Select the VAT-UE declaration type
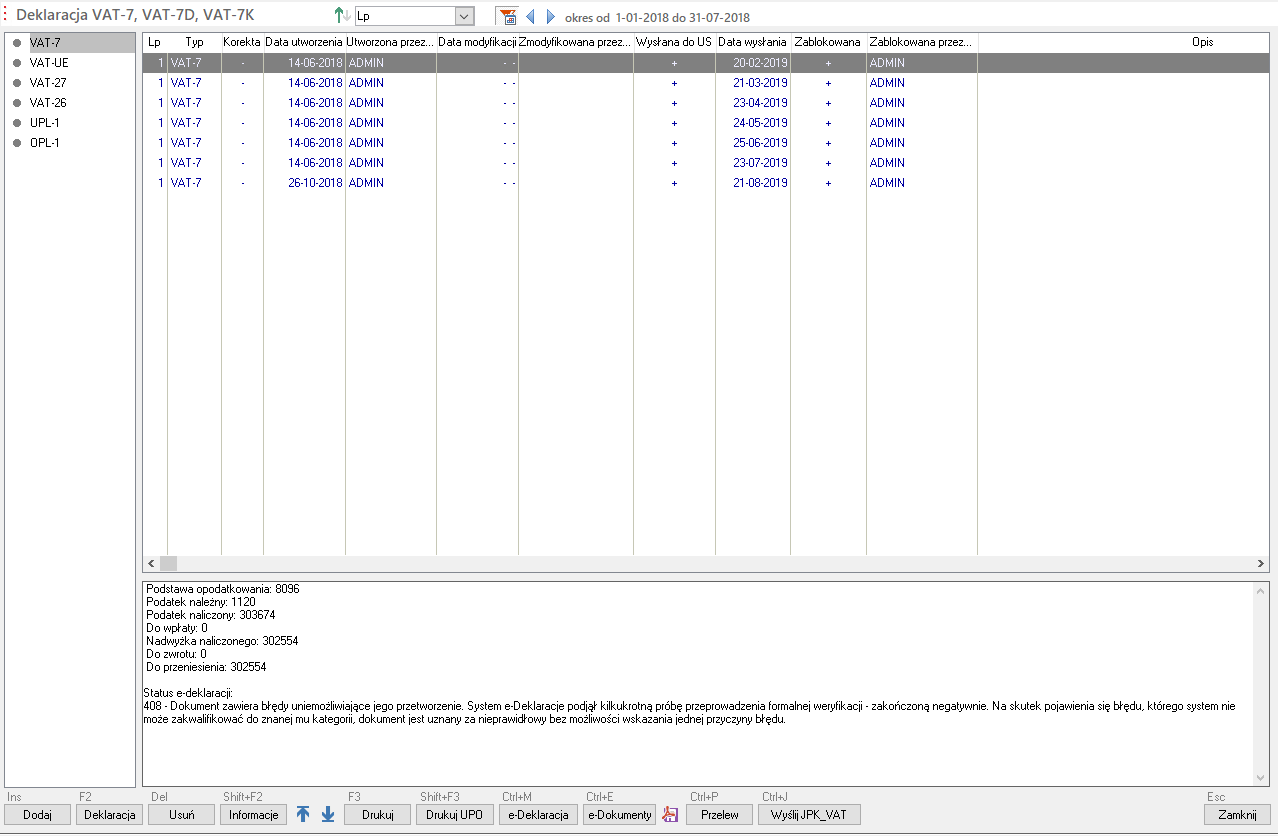1278x836 pixels. tap(49, 63)
